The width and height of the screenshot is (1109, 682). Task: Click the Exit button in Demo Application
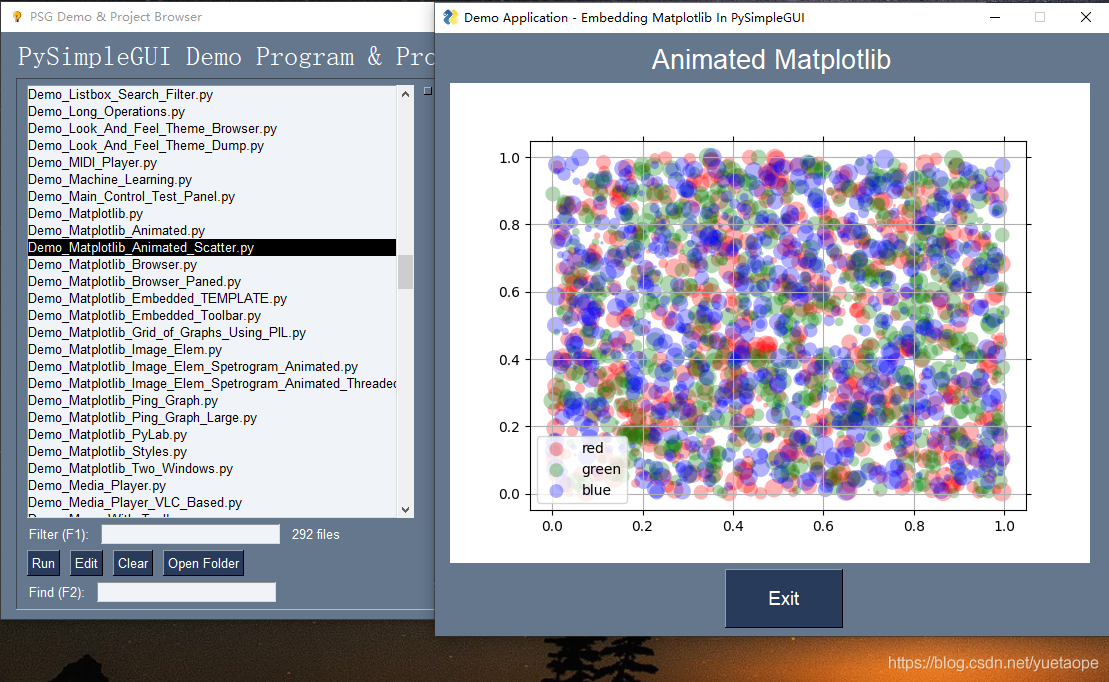point(784,599)
